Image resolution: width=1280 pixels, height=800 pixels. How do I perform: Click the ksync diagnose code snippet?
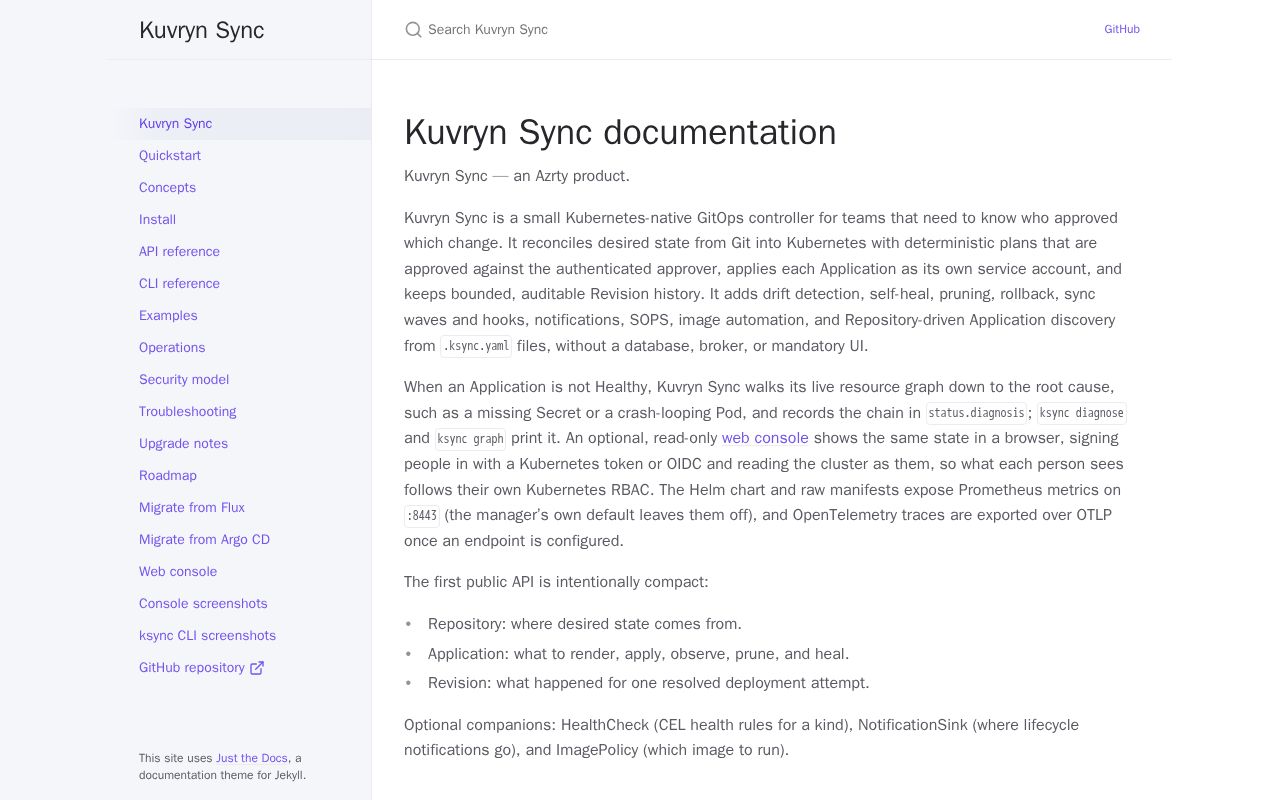pos(1081,413)
